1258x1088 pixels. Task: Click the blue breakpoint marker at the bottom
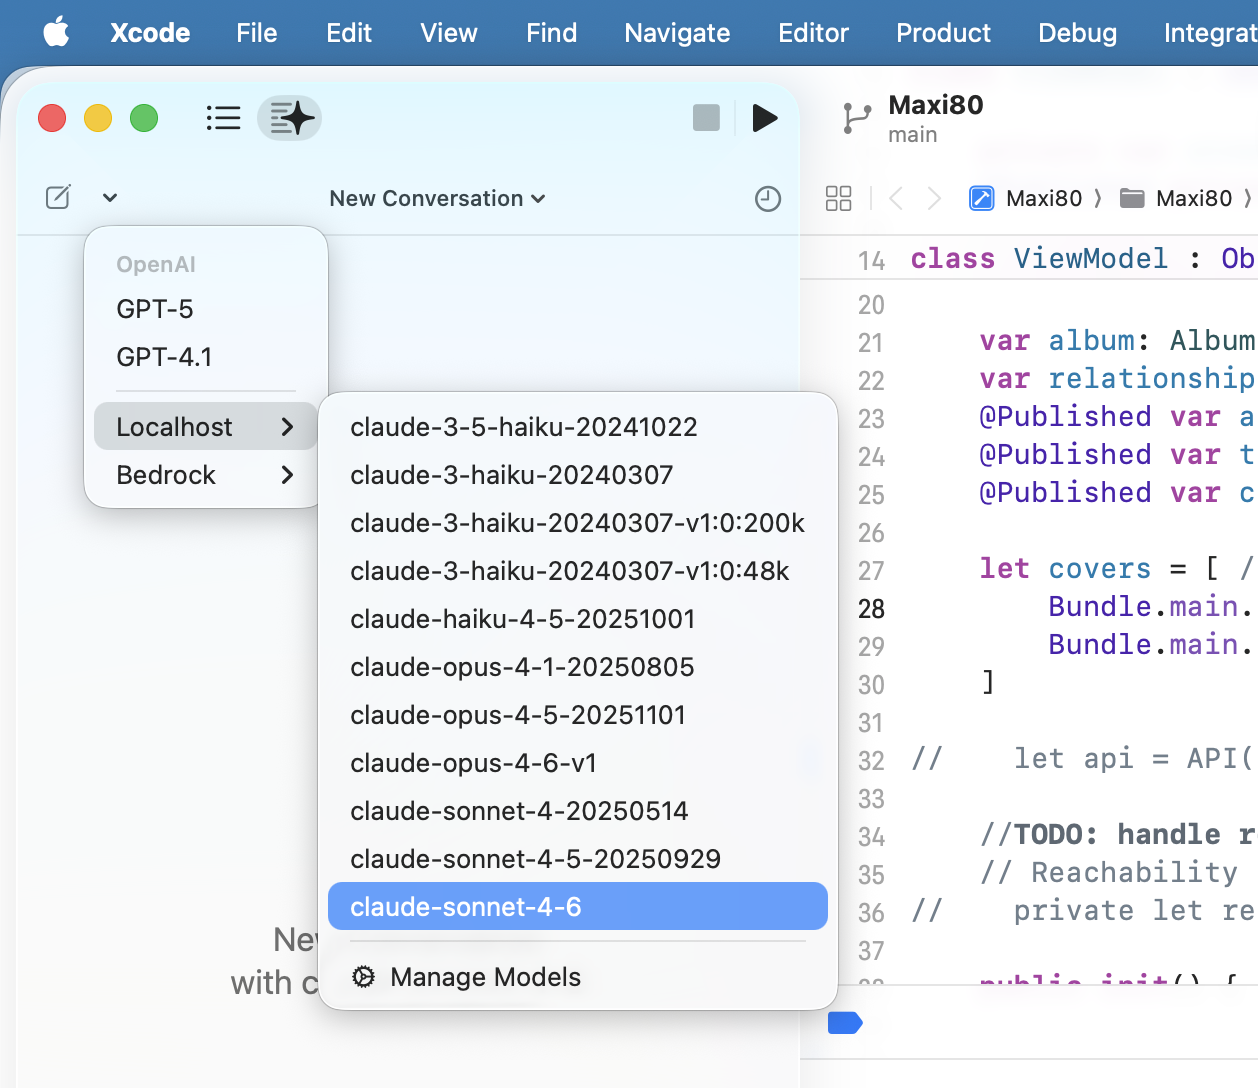coord(845,1022)
